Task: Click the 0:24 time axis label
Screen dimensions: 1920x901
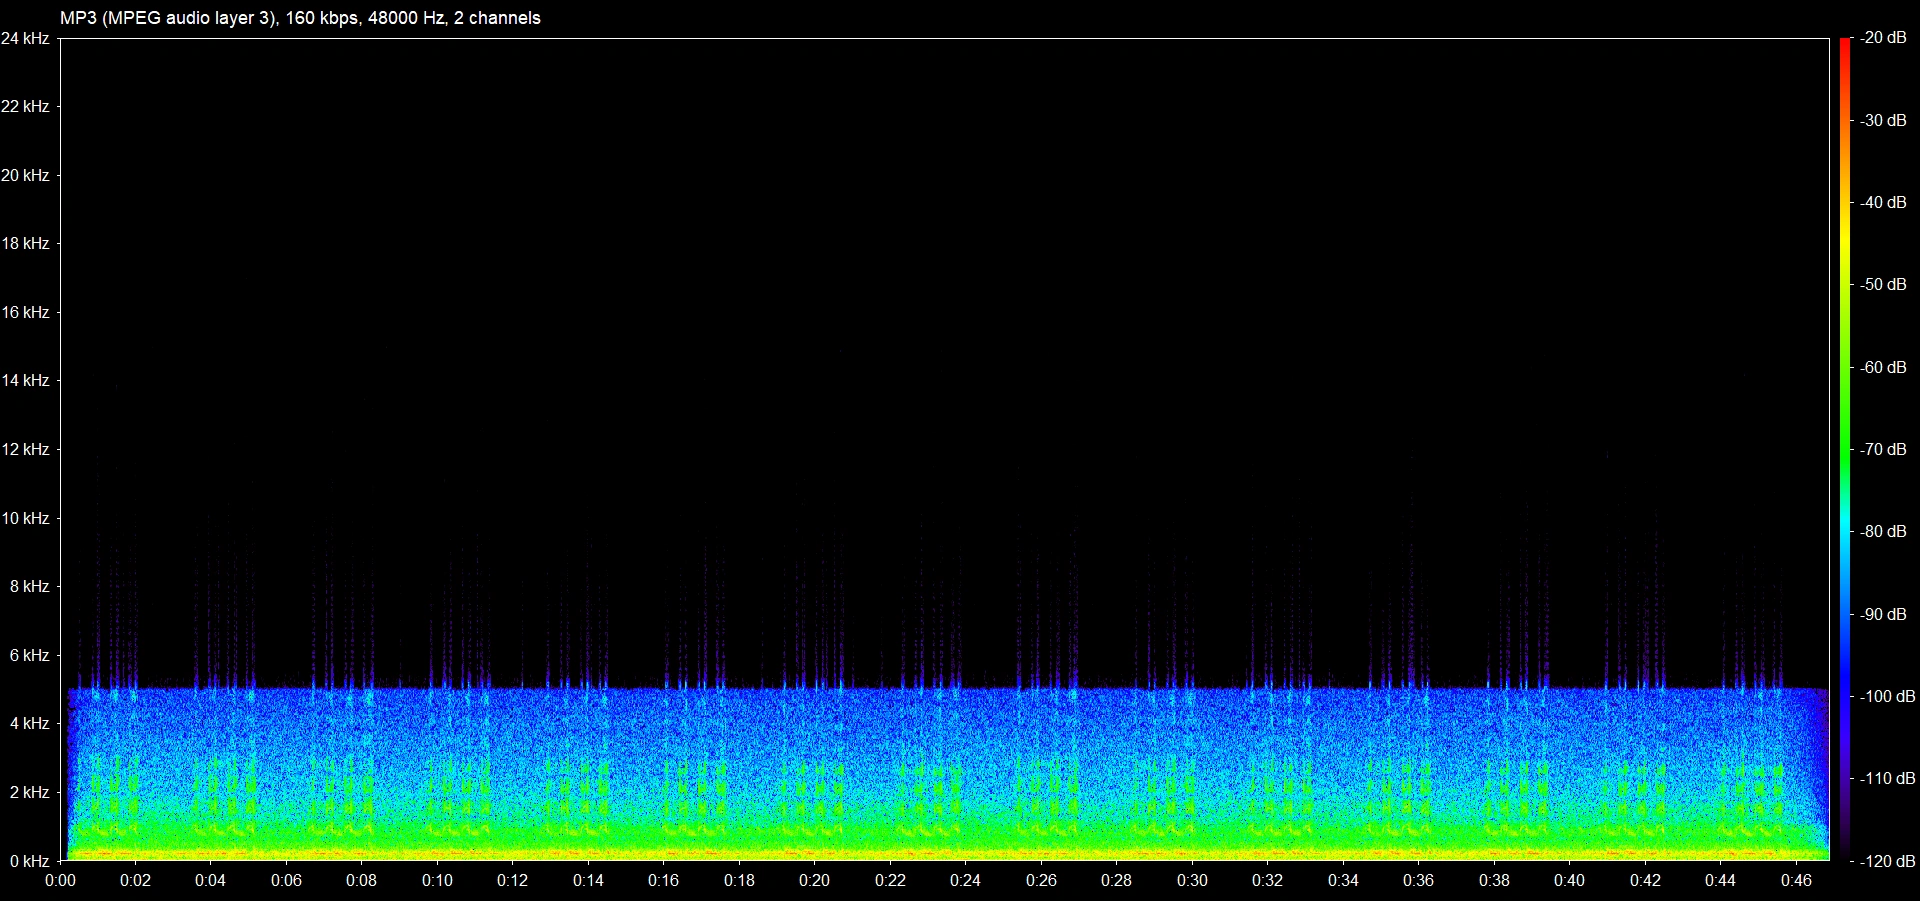Action: click(x=965, y=881)
